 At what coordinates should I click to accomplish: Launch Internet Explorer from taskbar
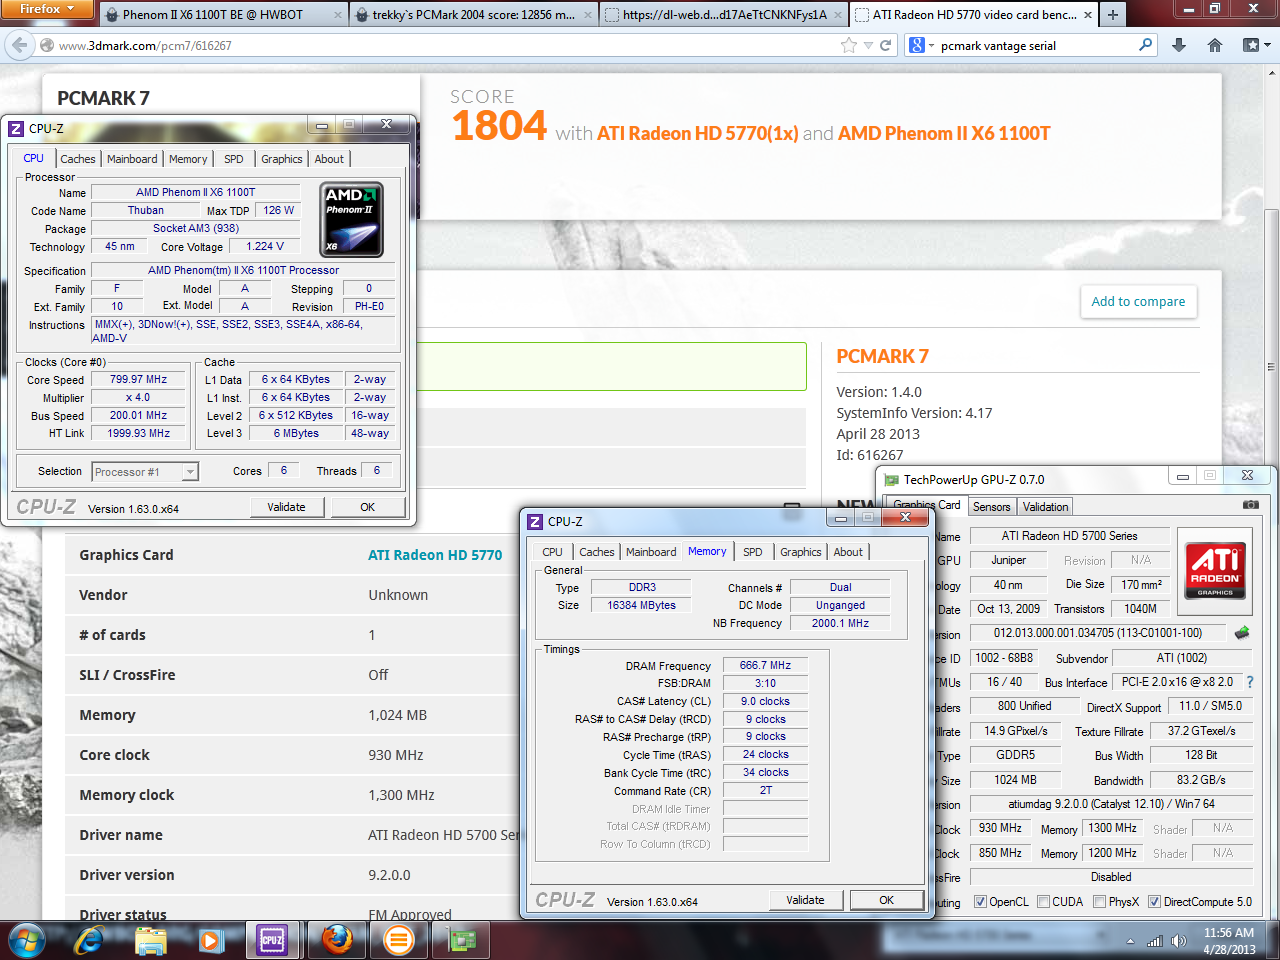[x=89, y=940]
